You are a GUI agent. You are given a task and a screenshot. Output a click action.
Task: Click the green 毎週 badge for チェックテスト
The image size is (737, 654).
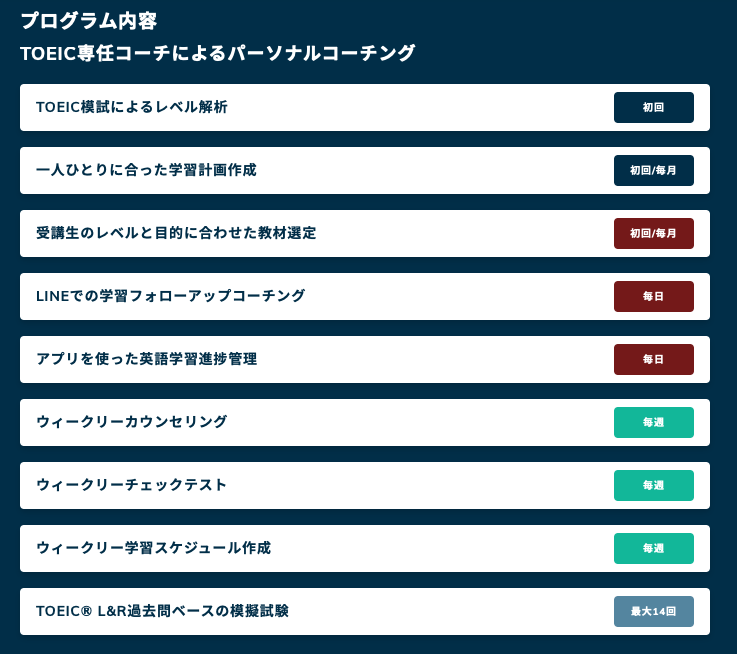point(653,485)
